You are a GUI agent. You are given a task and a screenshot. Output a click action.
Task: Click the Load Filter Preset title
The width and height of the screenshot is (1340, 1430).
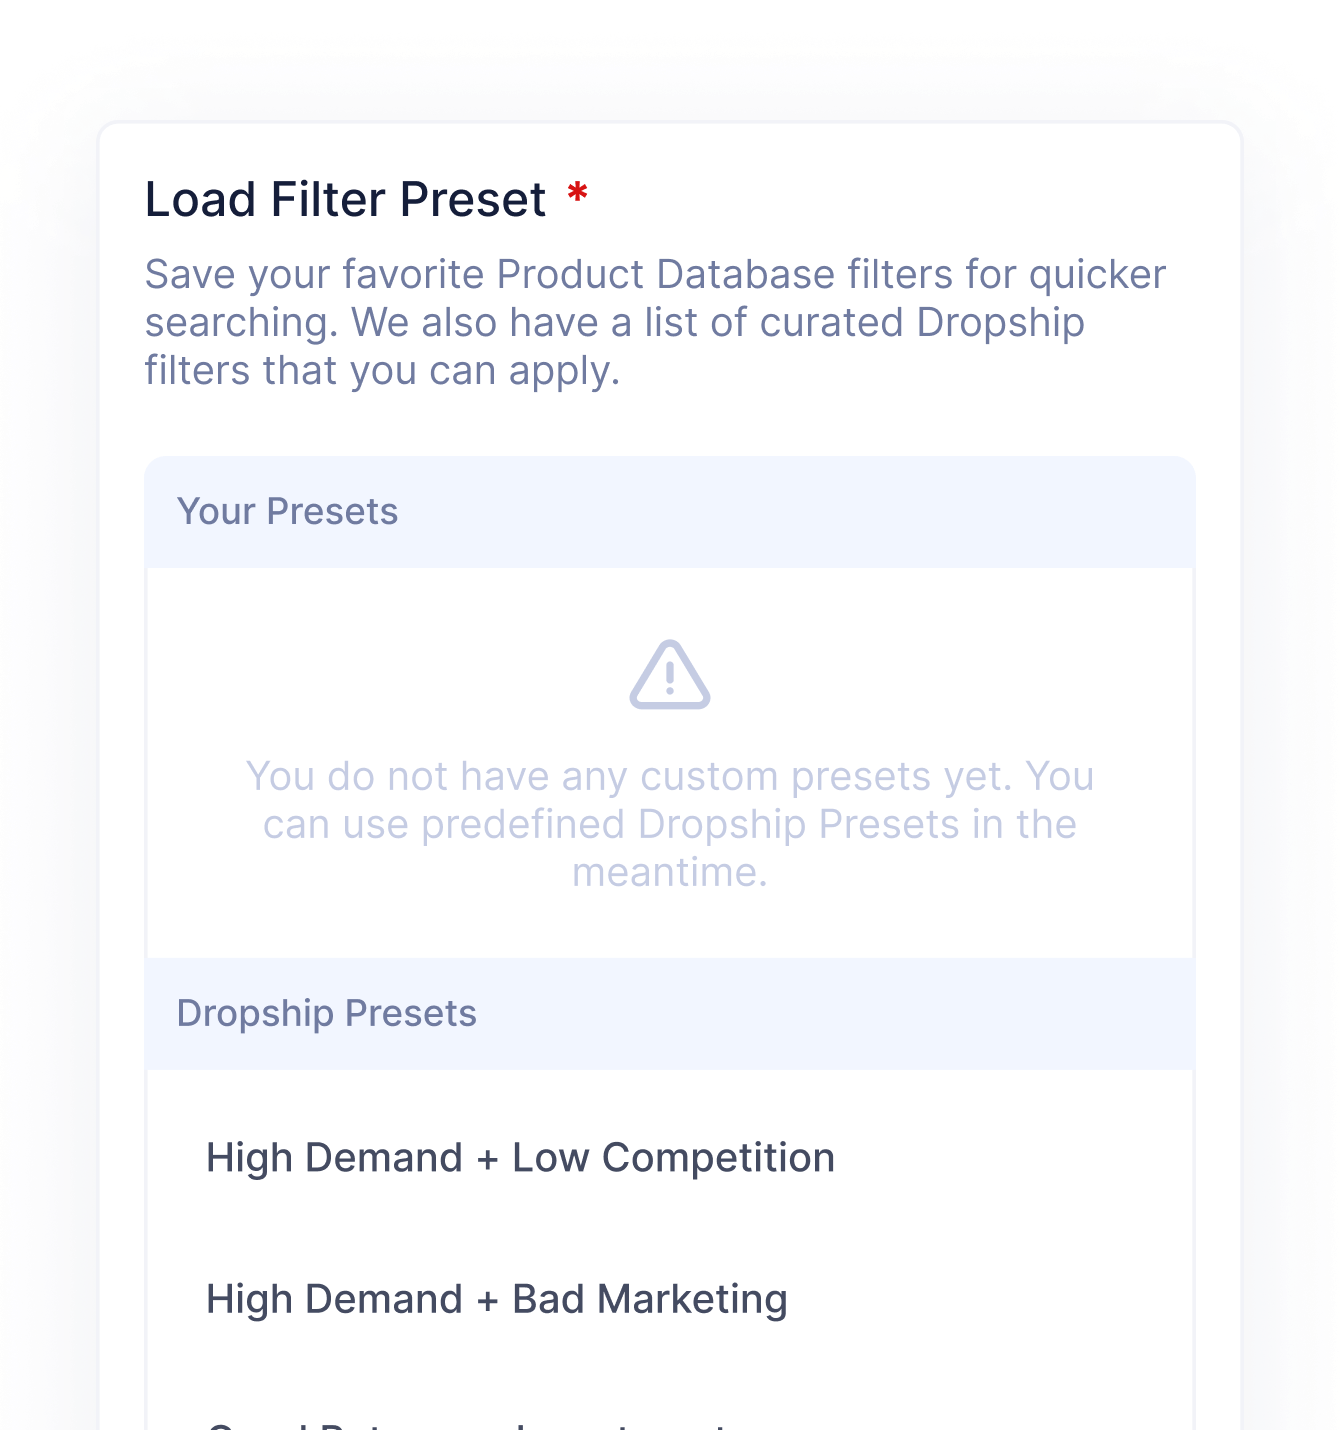(345, 198)
